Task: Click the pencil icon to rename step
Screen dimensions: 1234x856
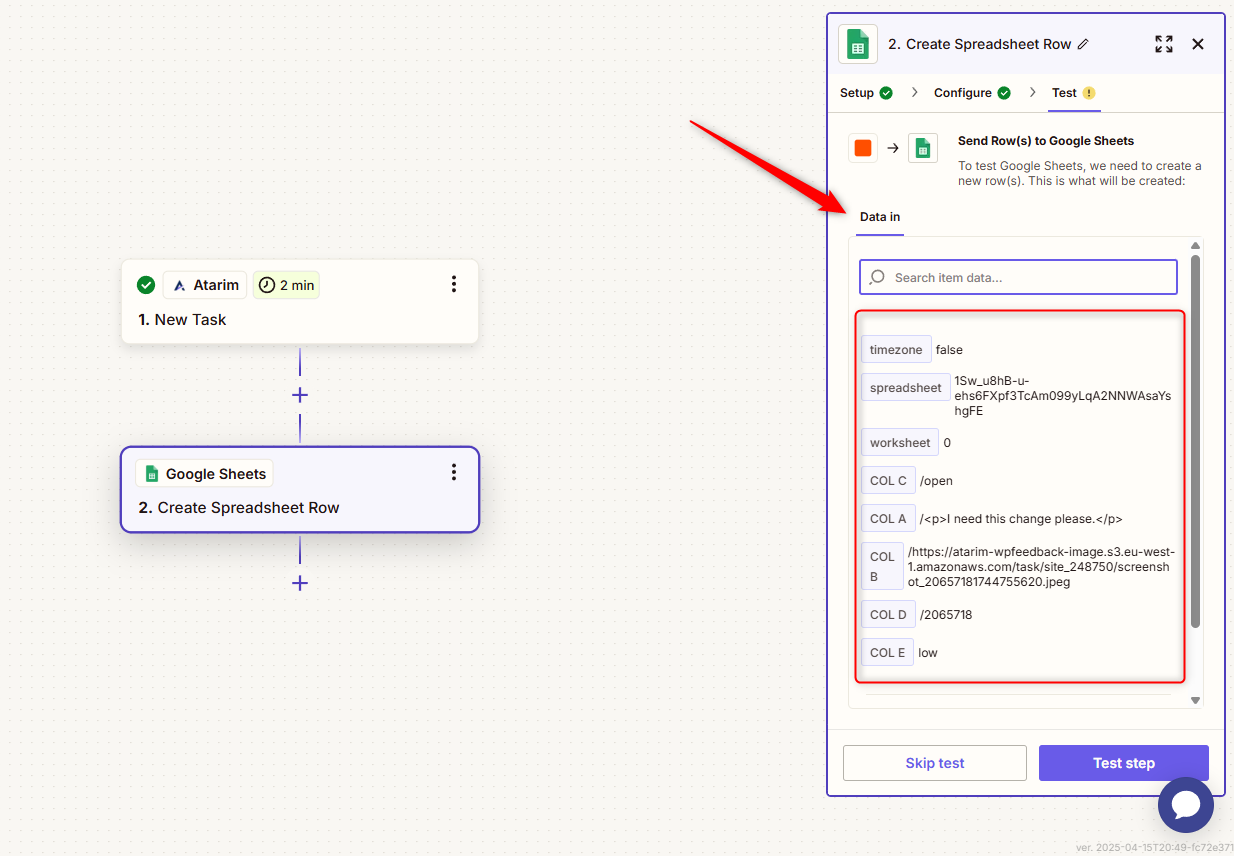Action: pos(1083,44)
